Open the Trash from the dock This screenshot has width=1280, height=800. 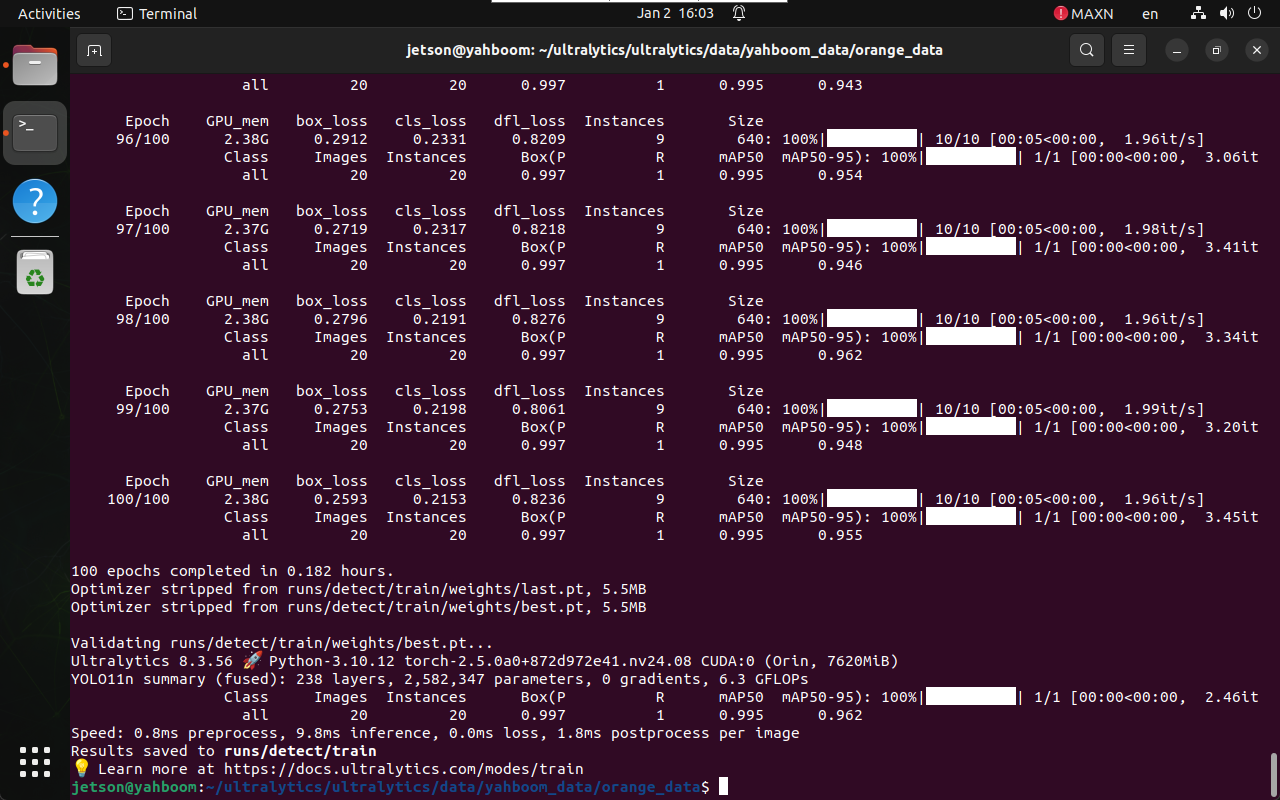coord(35,272)
